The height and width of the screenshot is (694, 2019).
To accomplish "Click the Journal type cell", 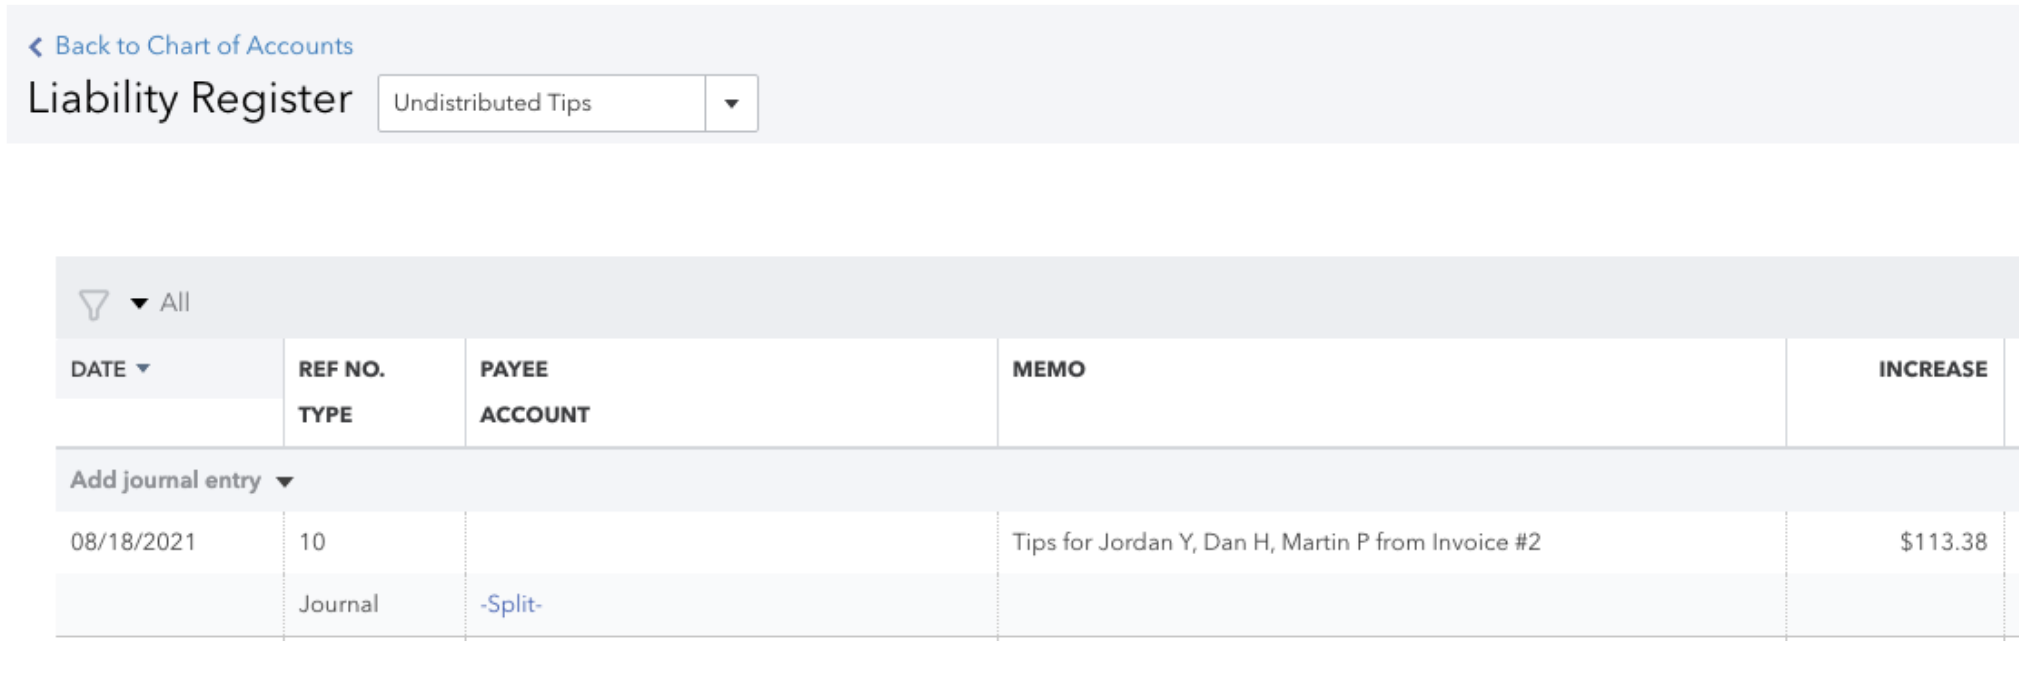I will tap(338, 604).
